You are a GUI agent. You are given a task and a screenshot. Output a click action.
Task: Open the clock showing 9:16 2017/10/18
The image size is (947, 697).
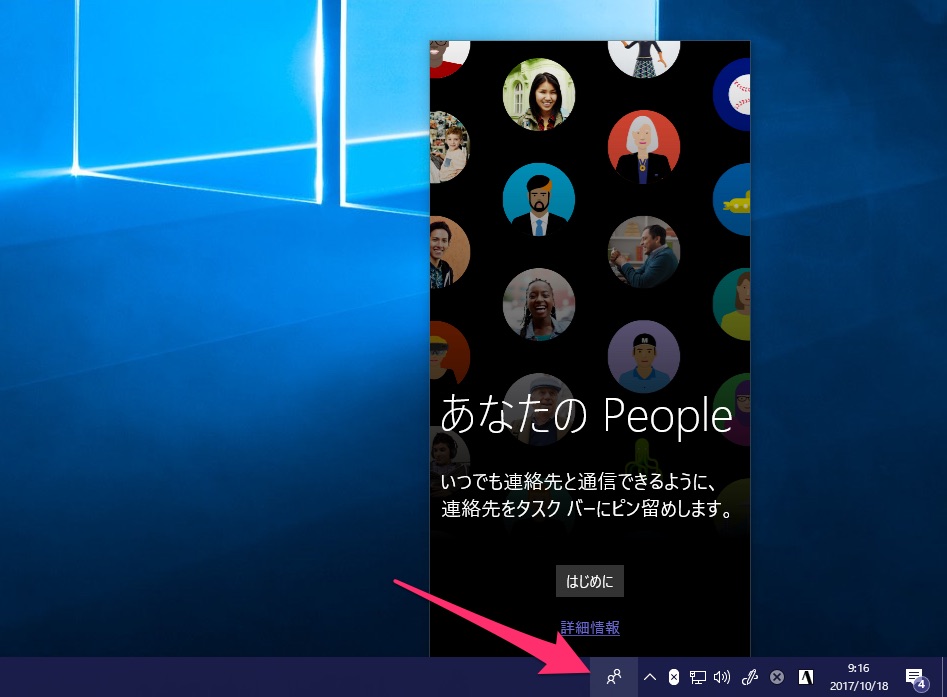click(x=858, y=677)
